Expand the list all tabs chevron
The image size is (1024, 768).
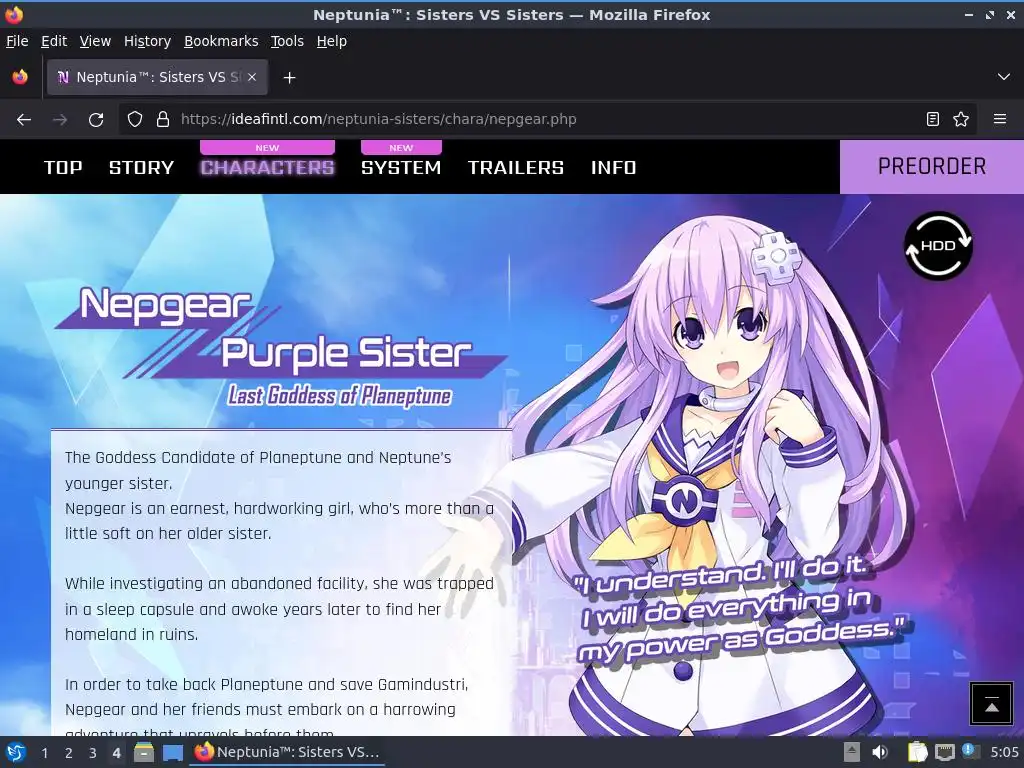pos(1004,77)
